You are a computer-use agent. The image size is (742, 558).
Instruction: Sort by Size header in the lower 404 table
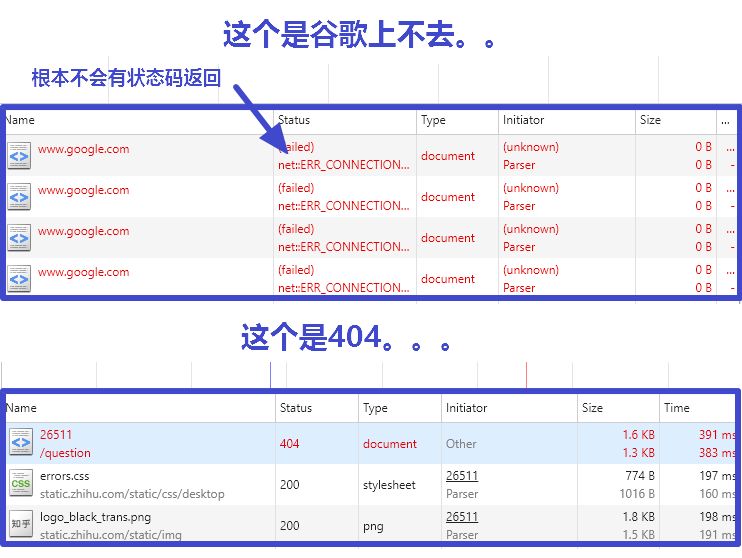[x=592, y=408]
